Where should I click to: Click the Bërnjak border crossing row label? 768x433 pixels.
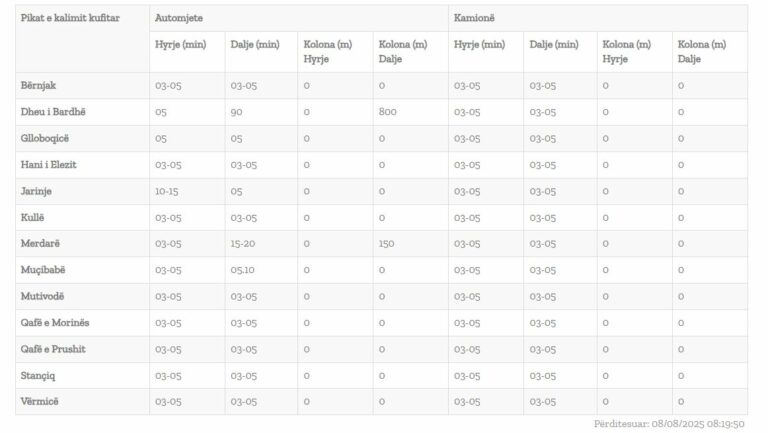pos(41,86)
